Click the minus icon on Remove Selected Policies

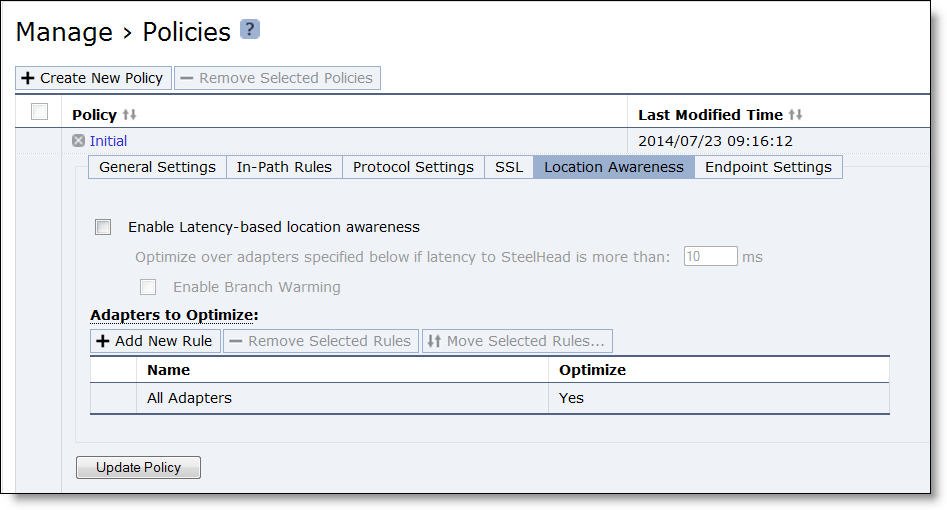click(187, 78)
